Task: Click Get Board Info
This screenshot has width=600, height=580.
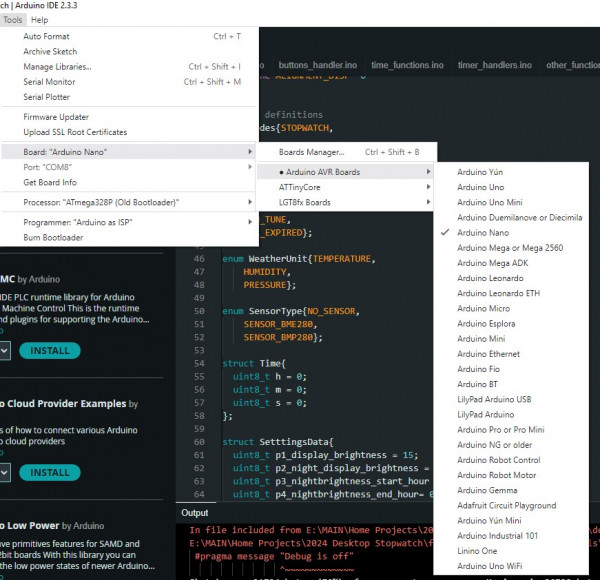Action: point(129,182)
